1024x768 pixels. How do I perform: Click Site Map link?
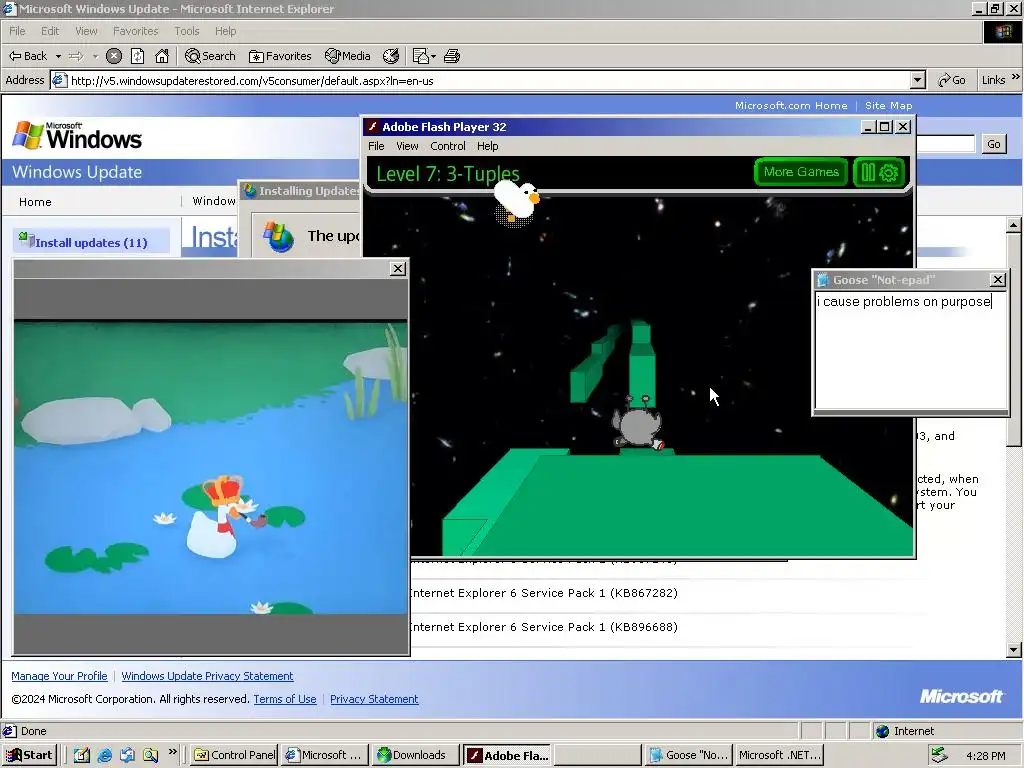(888, 105)
